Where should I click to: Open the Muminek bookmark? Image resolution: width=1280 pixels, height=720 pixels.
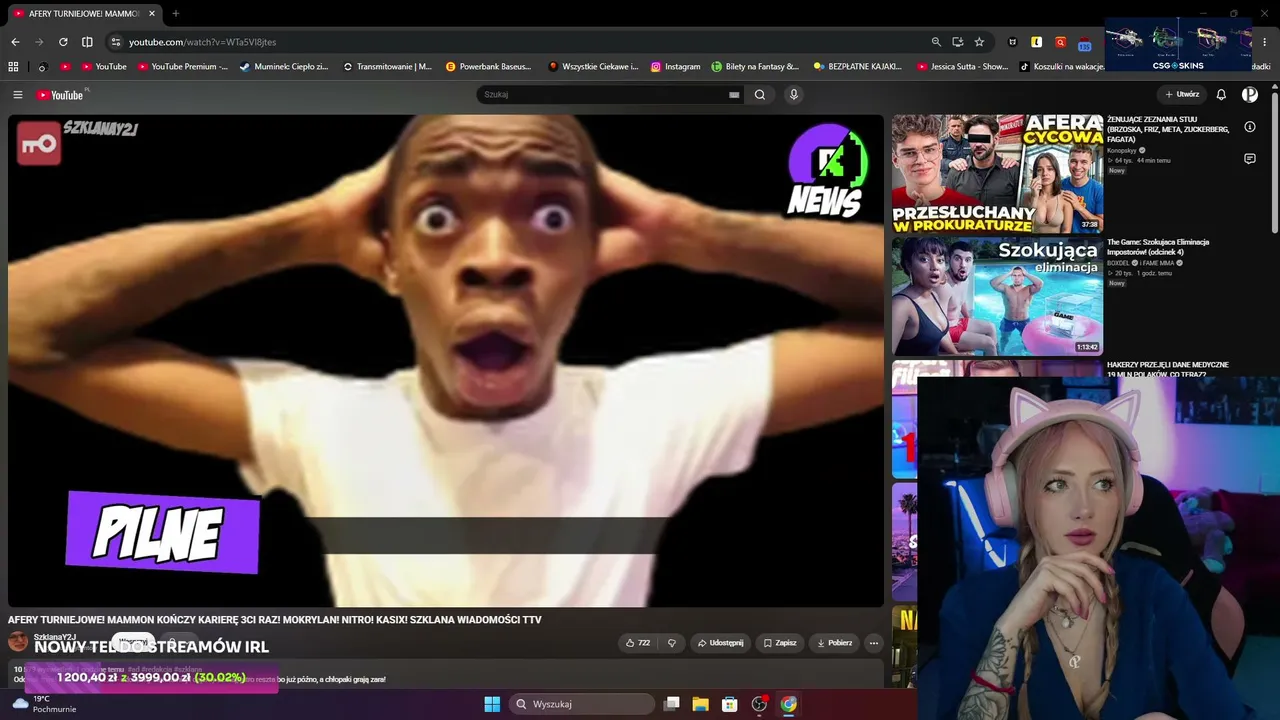pyautogui.click(x=284, y=67)
